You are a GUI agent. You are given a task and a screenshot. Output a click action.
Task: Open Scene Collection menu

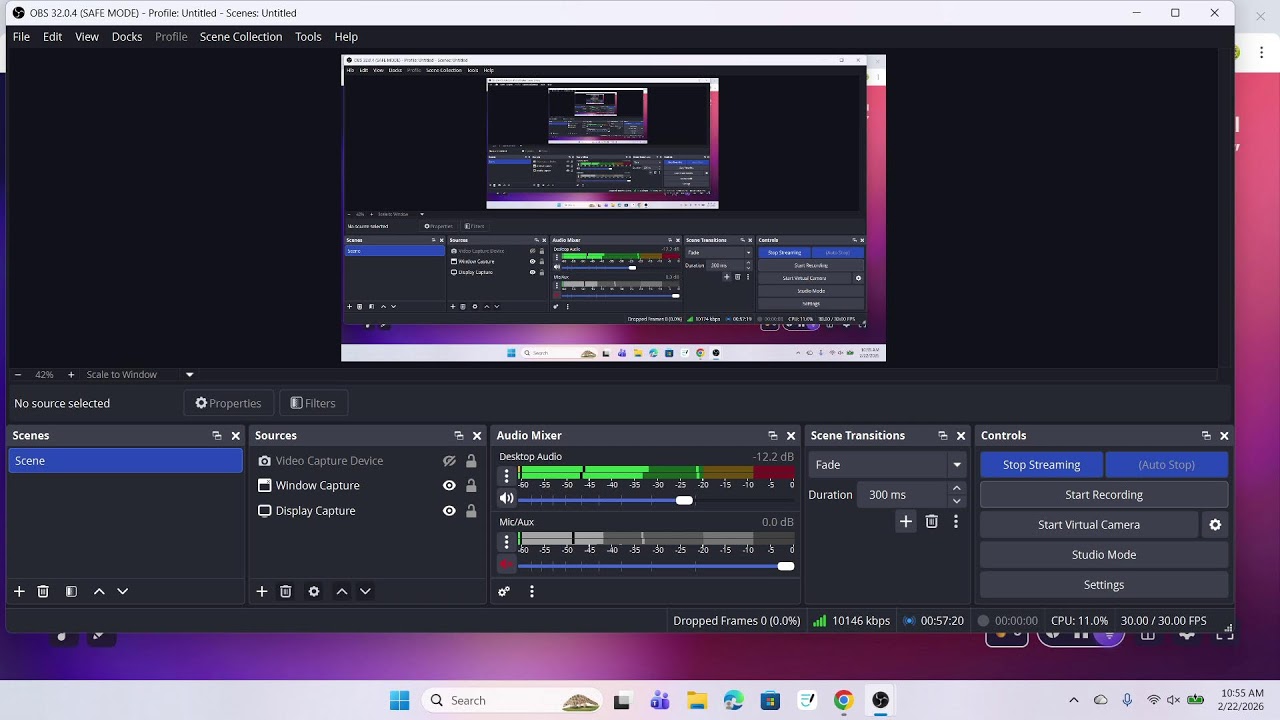coord(241,36)
